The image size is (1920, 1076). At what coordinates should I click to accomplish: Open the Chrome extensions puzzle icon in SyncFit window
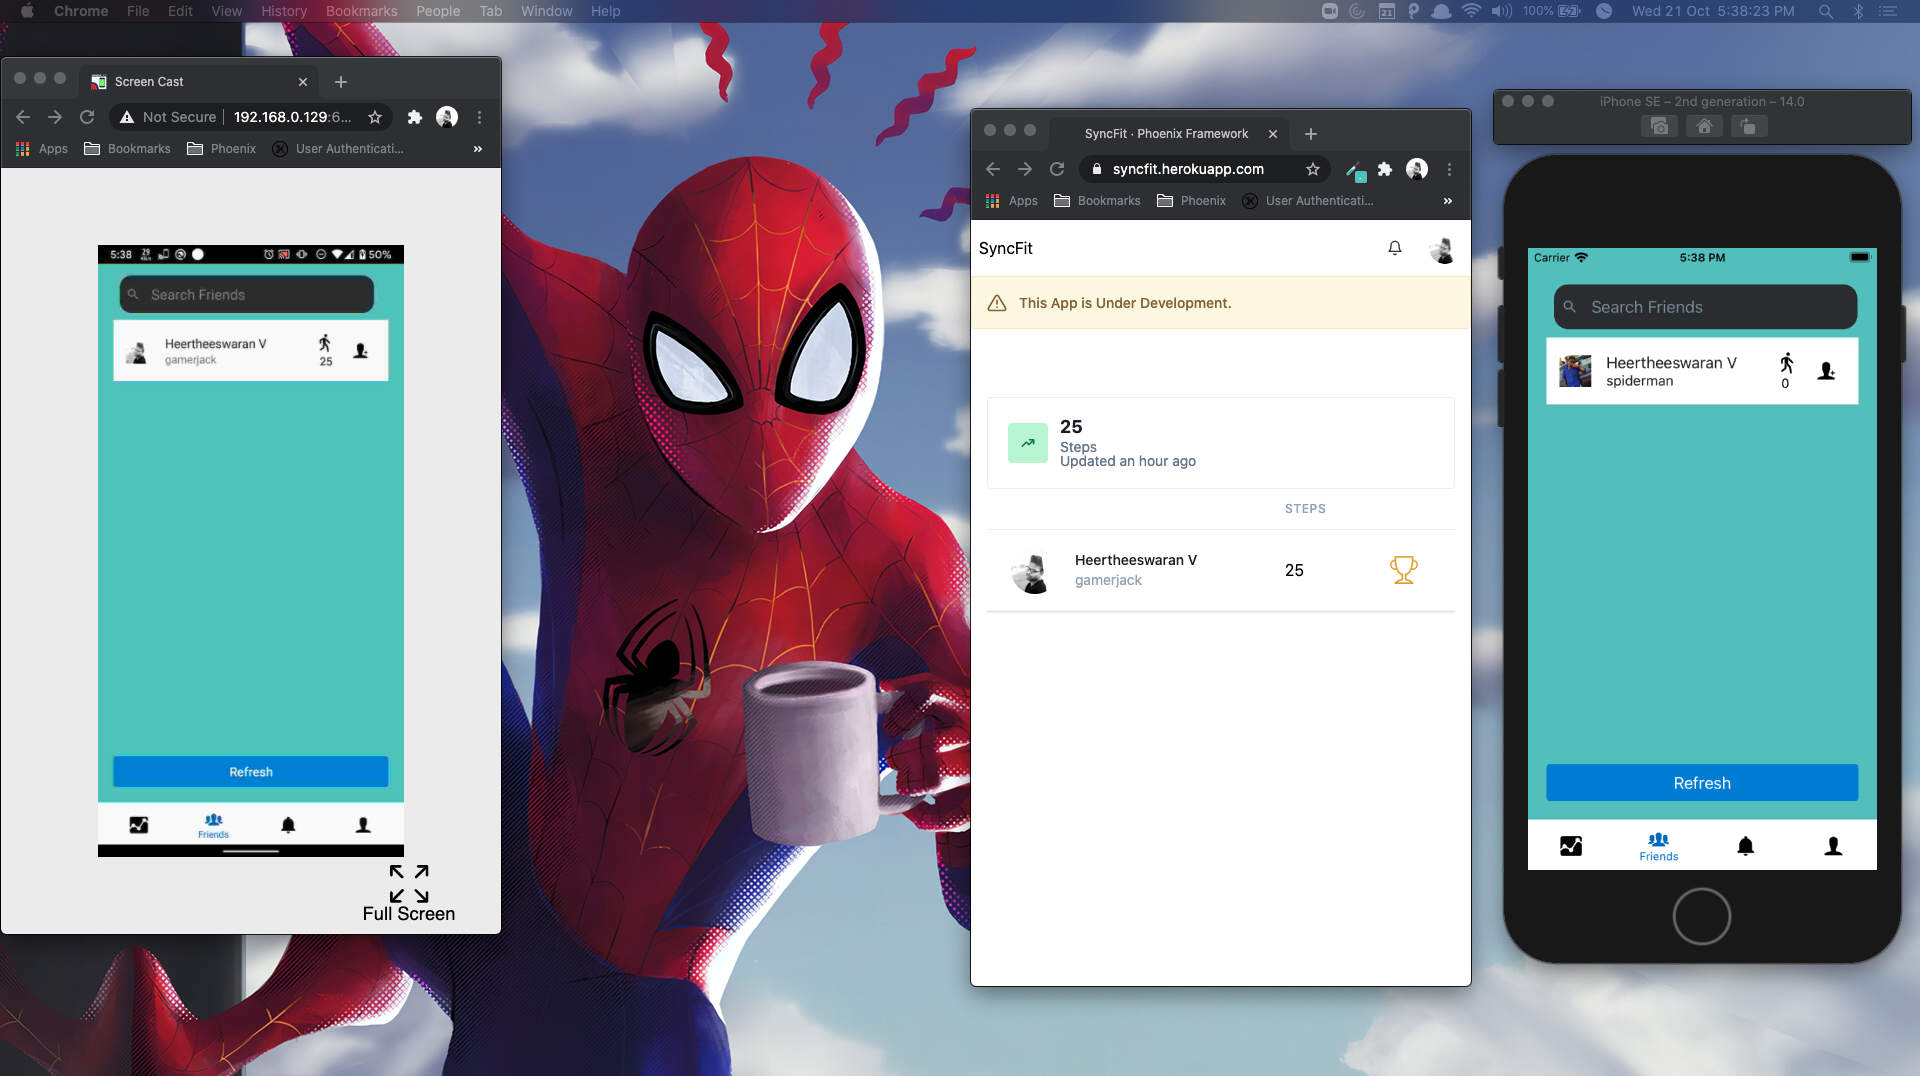pyautogui.click(x=1385, y=169)
